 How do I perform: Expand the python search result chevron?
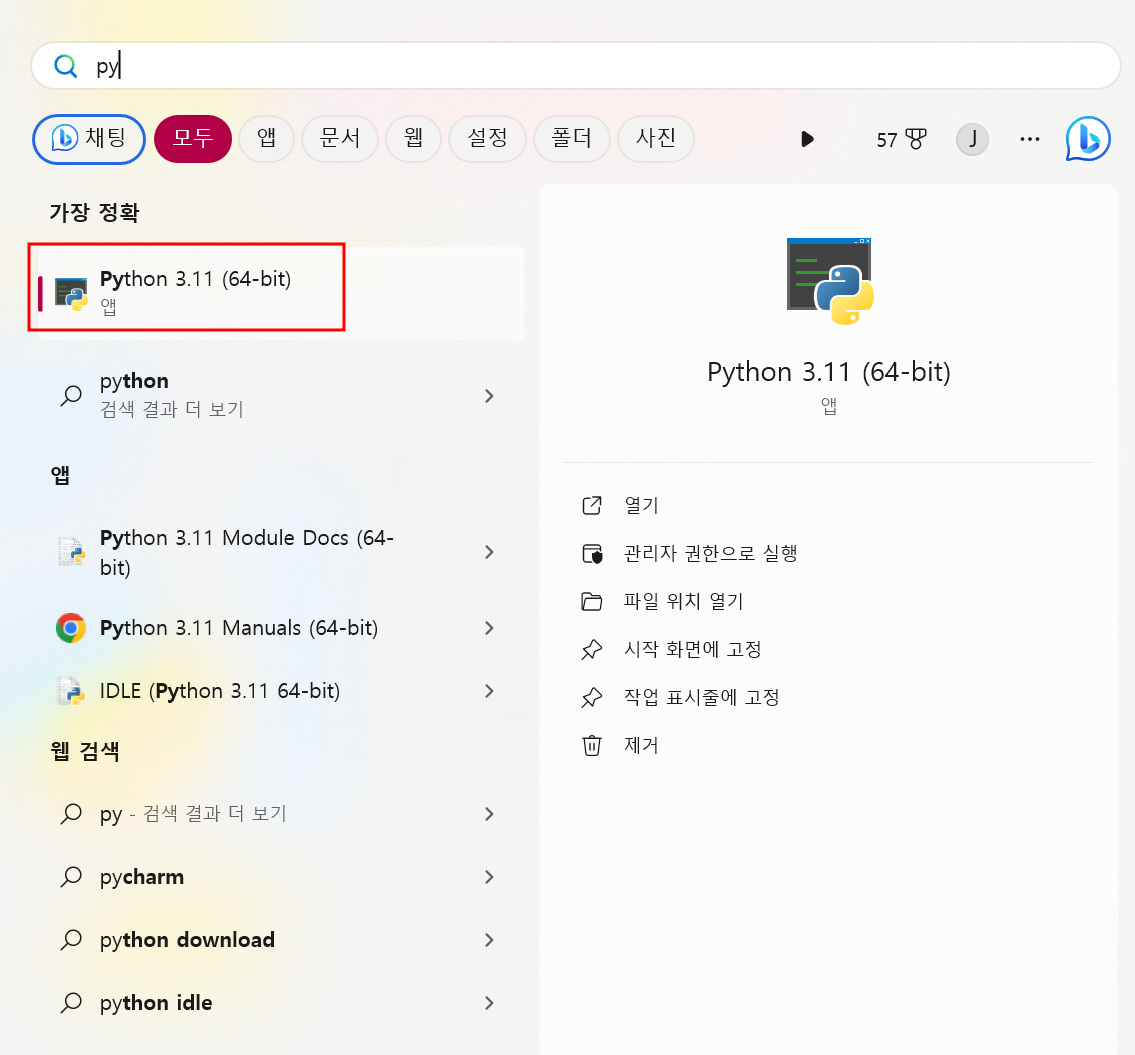[x=489, y=395]
